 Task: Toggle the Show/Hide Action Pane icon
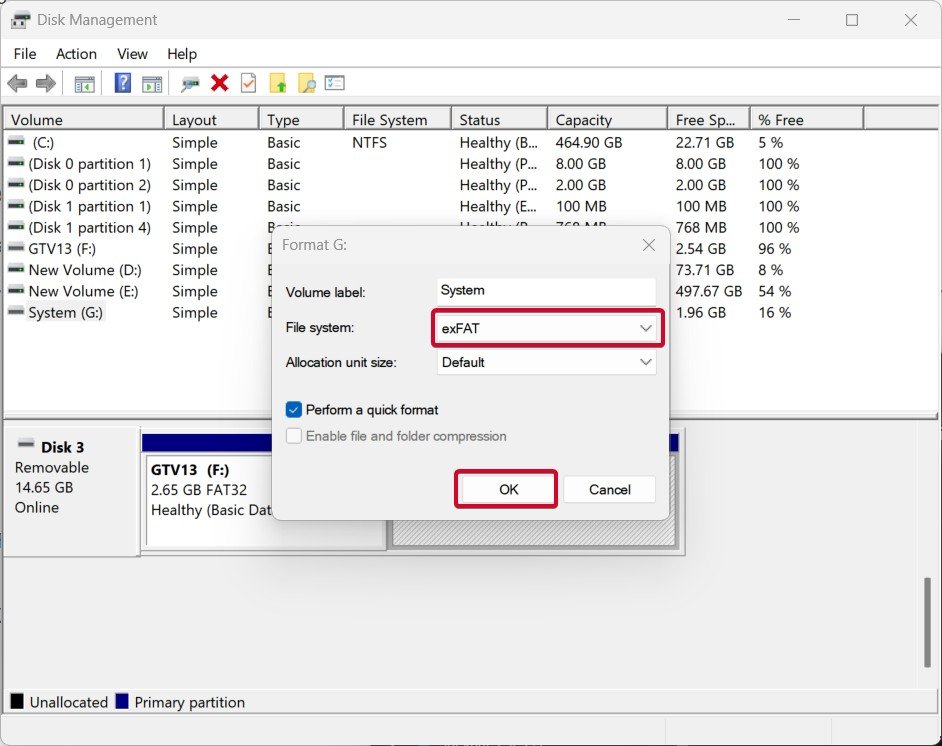[x=151, y=83]
